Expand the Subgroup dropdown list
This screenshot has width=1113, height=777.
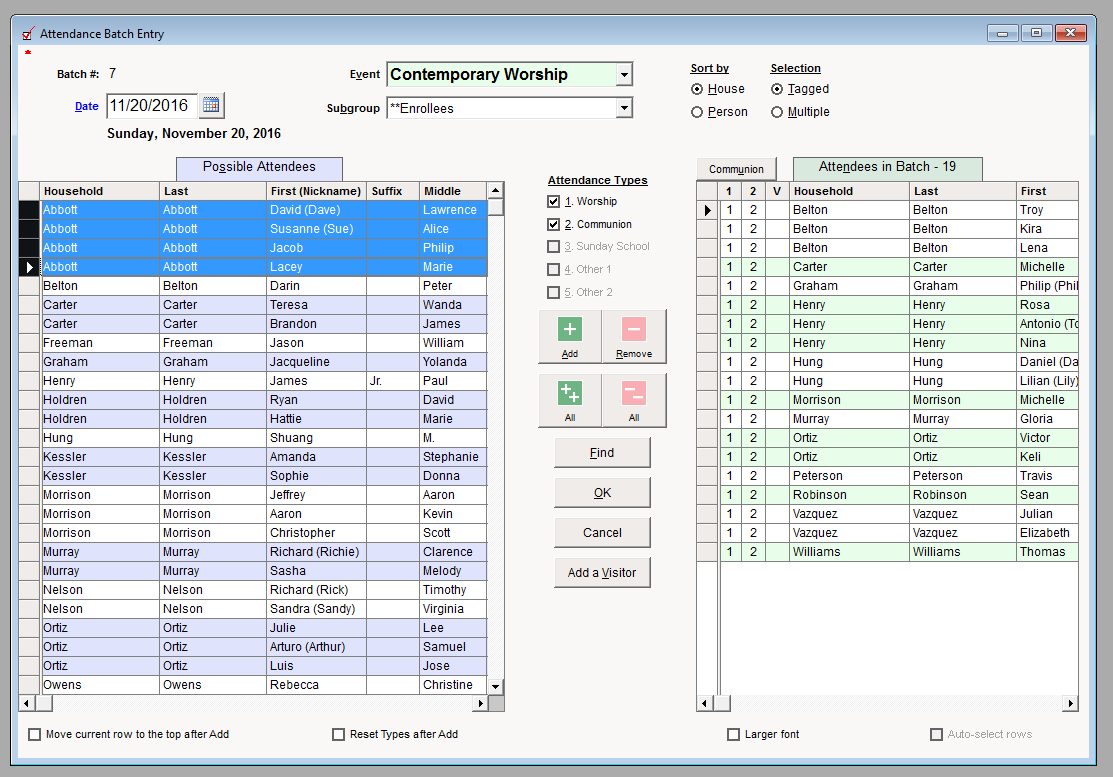(x=624, y=108)
